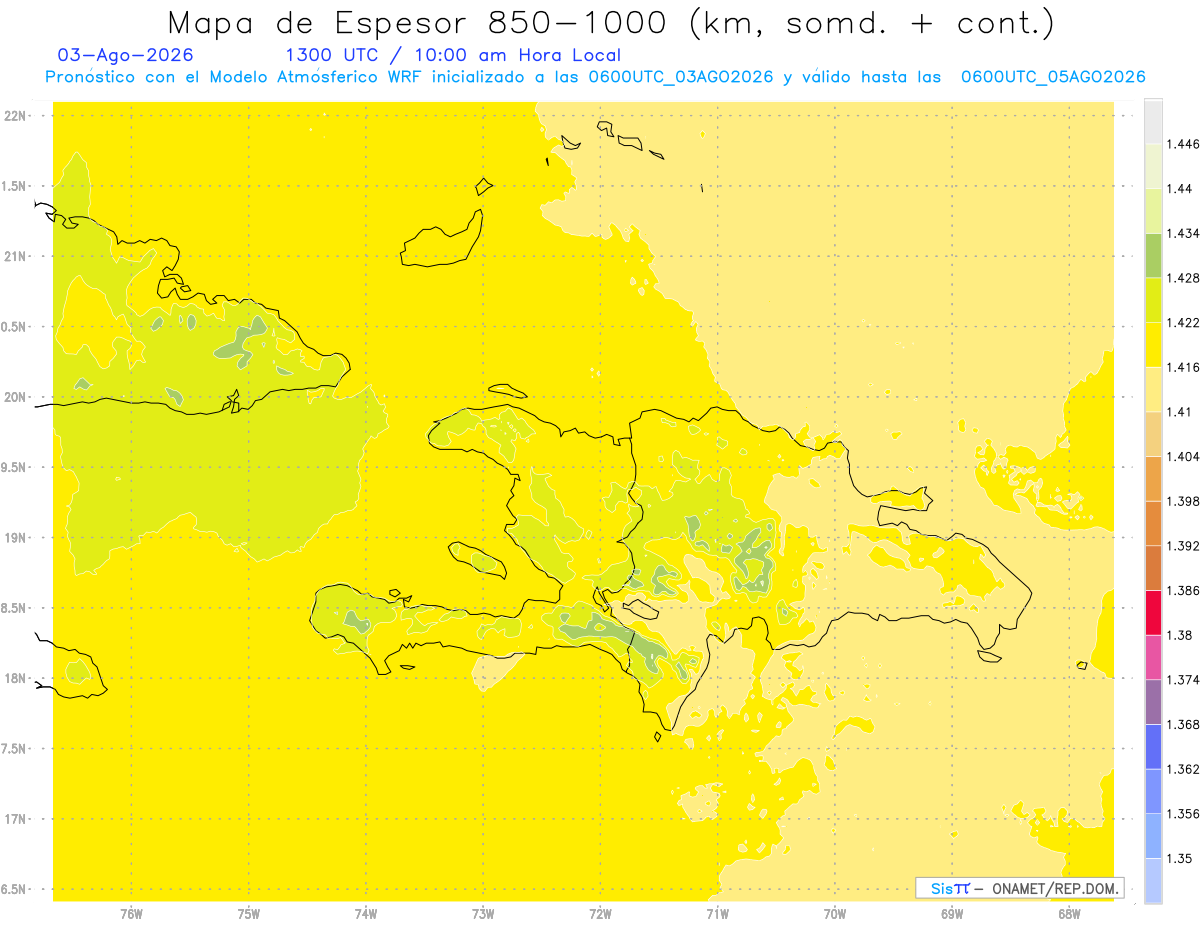
Task: Click the longitude label 76W
Action: pyautogui.click(x=132, y=914)
